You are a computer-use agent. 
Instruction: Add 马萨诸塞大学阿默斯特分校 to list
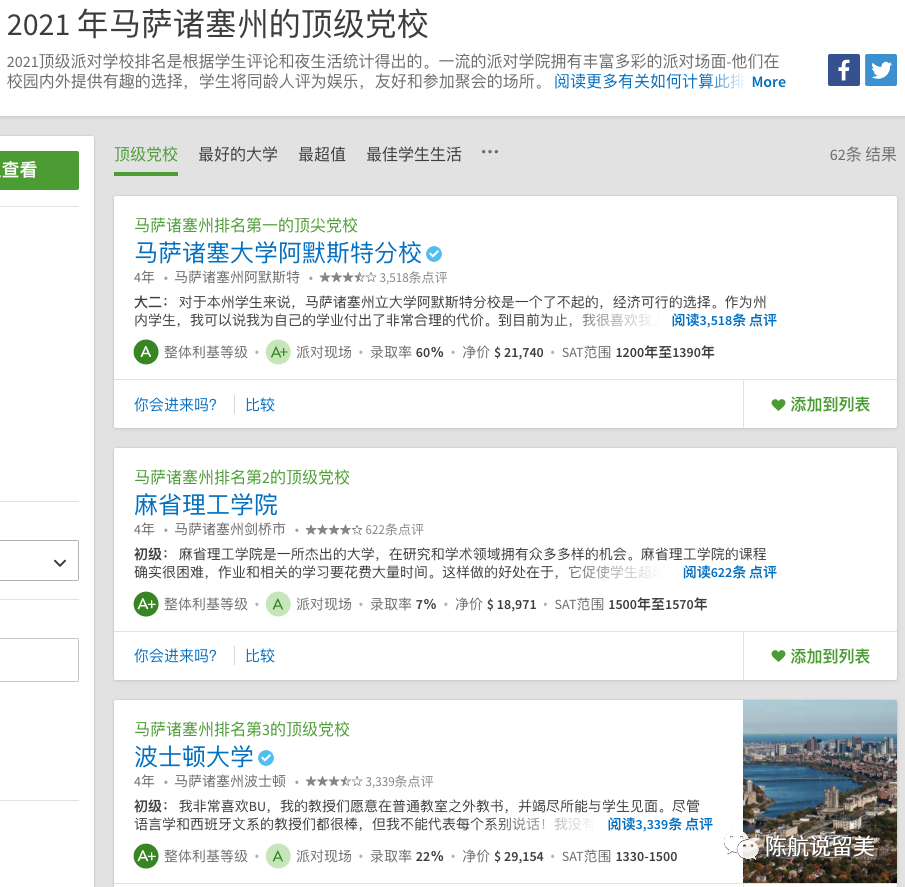point(820,404)
